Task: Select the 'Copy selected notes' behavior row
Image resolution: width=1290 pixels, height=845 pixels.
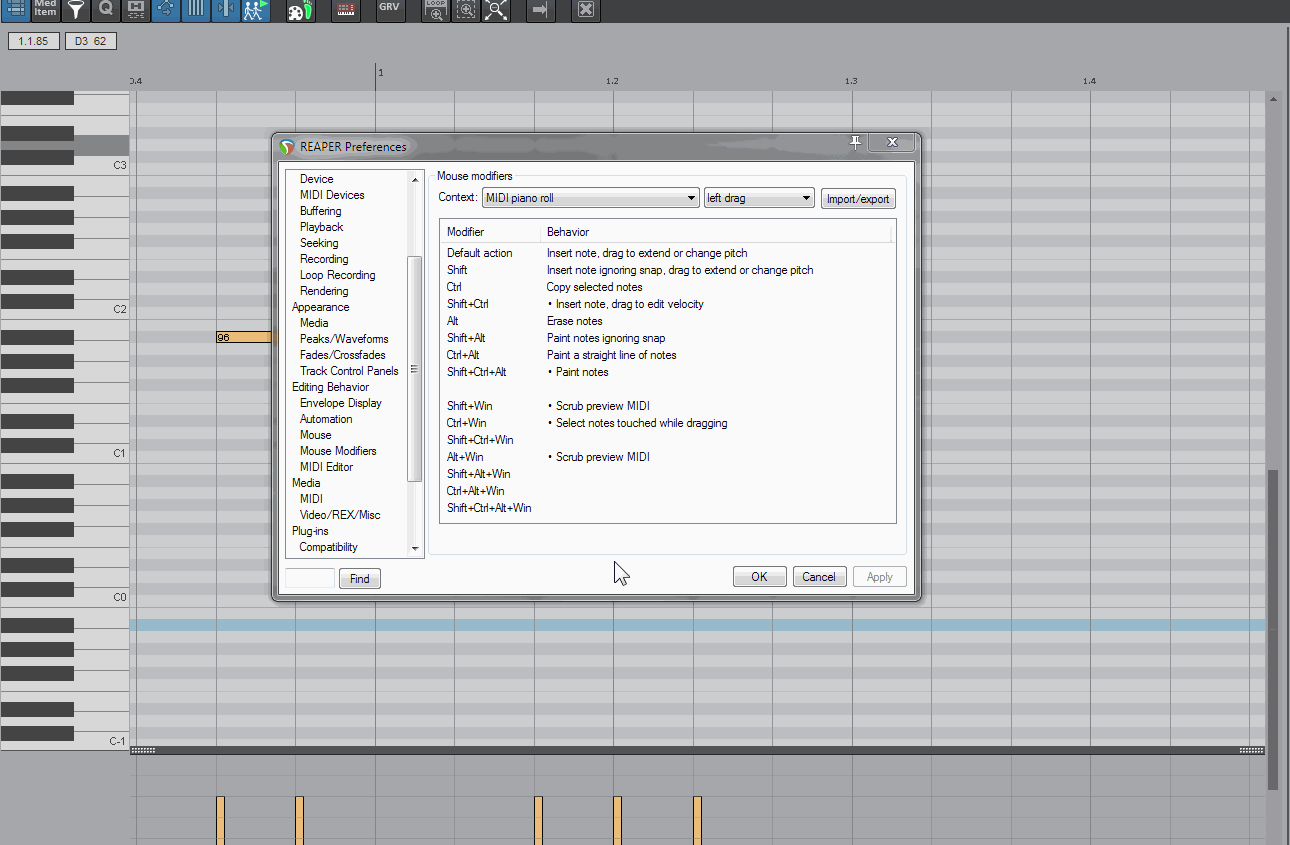Action: click(x=667, y=287)
